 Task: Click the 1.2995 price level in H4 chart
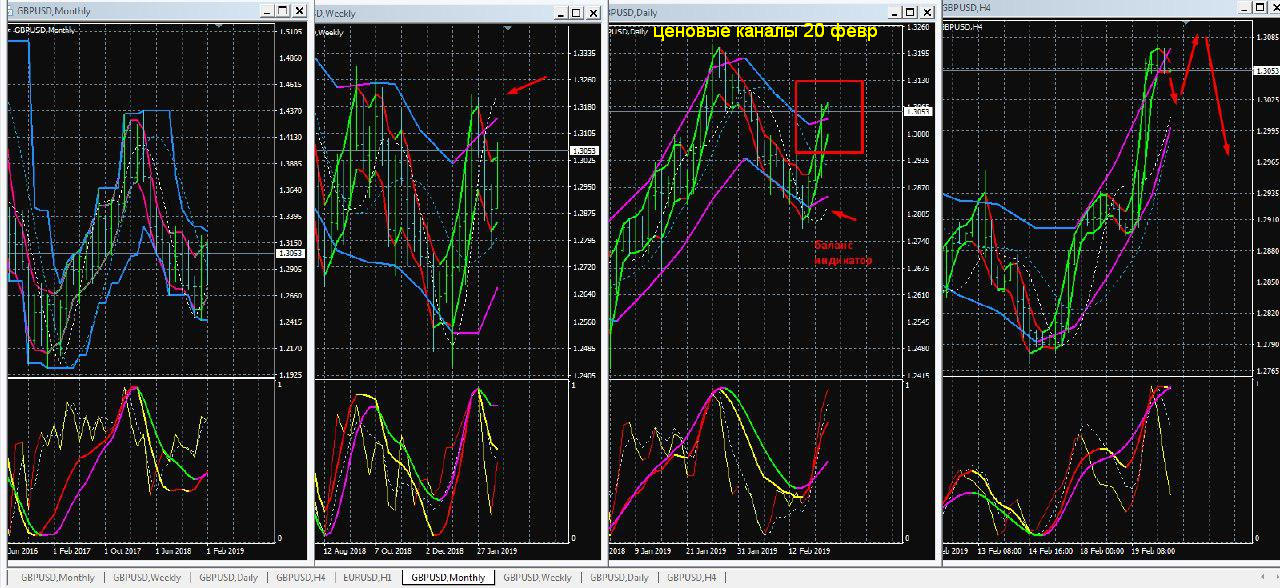pos(1266,131)
